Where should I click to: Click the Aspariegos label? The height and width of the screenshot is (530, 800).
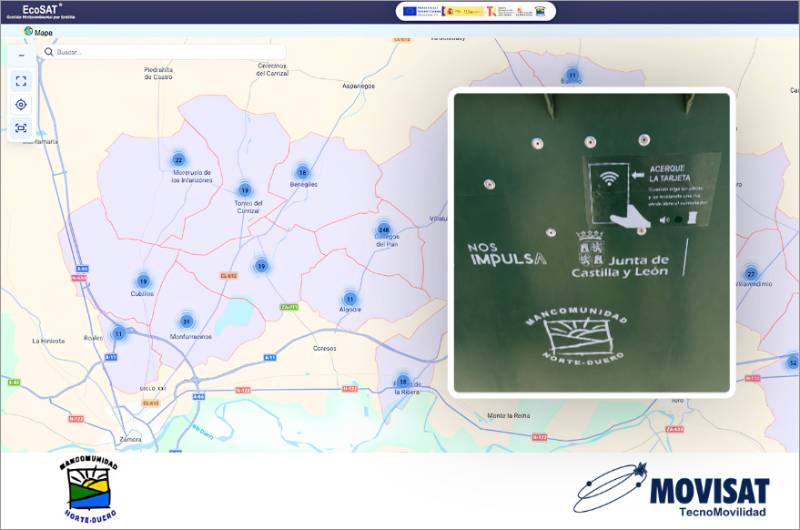tap(358, 86)
